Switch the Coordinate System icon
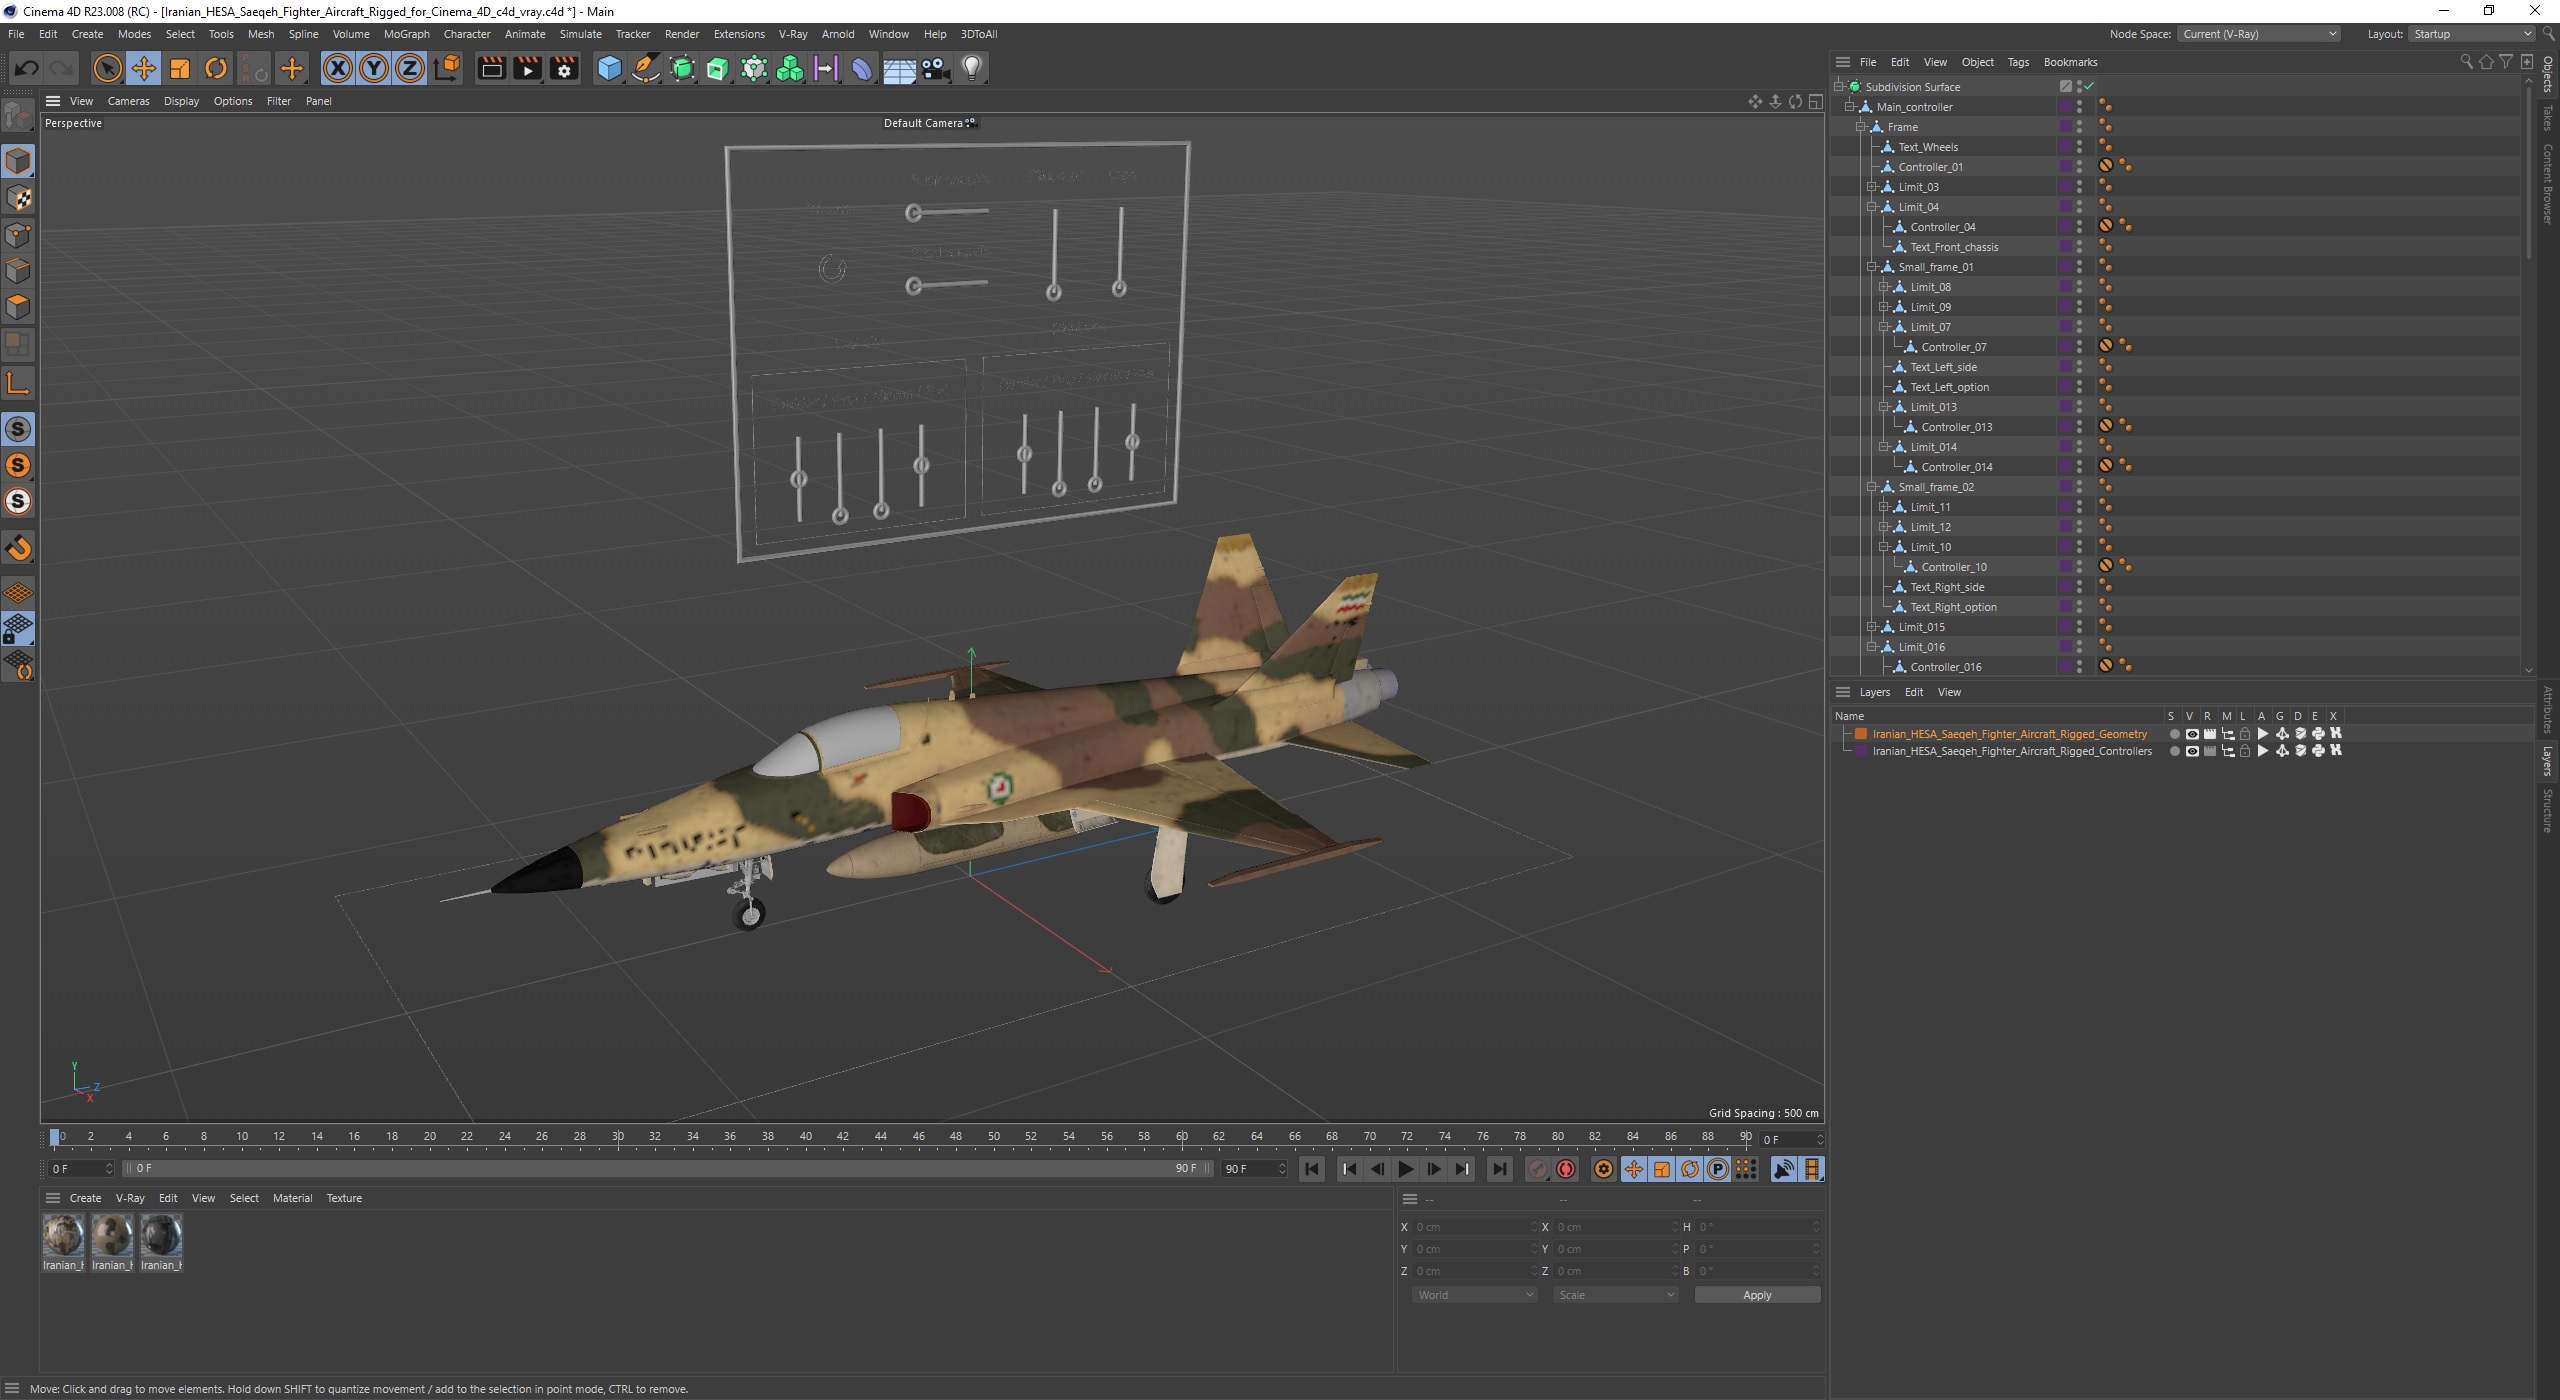The height and width of the screenshot is (1400, 2560). point(448,68)
